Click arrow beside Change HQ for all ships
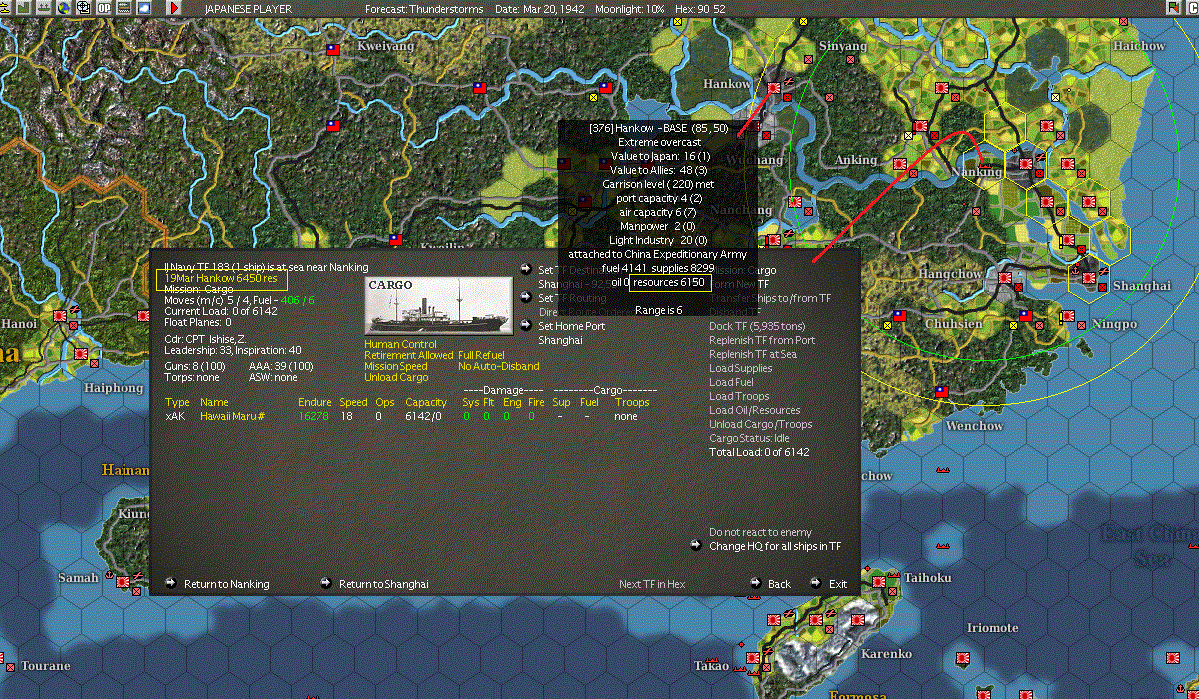 point(696,545)
